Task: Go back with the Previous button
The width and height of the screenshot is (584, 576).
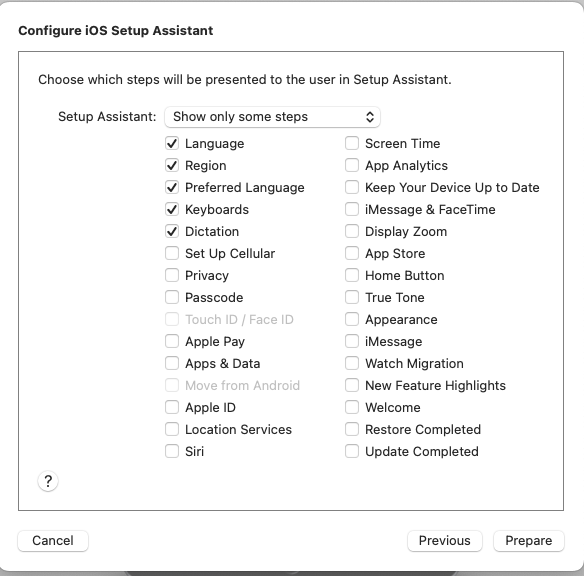Action: pos(445,541)
